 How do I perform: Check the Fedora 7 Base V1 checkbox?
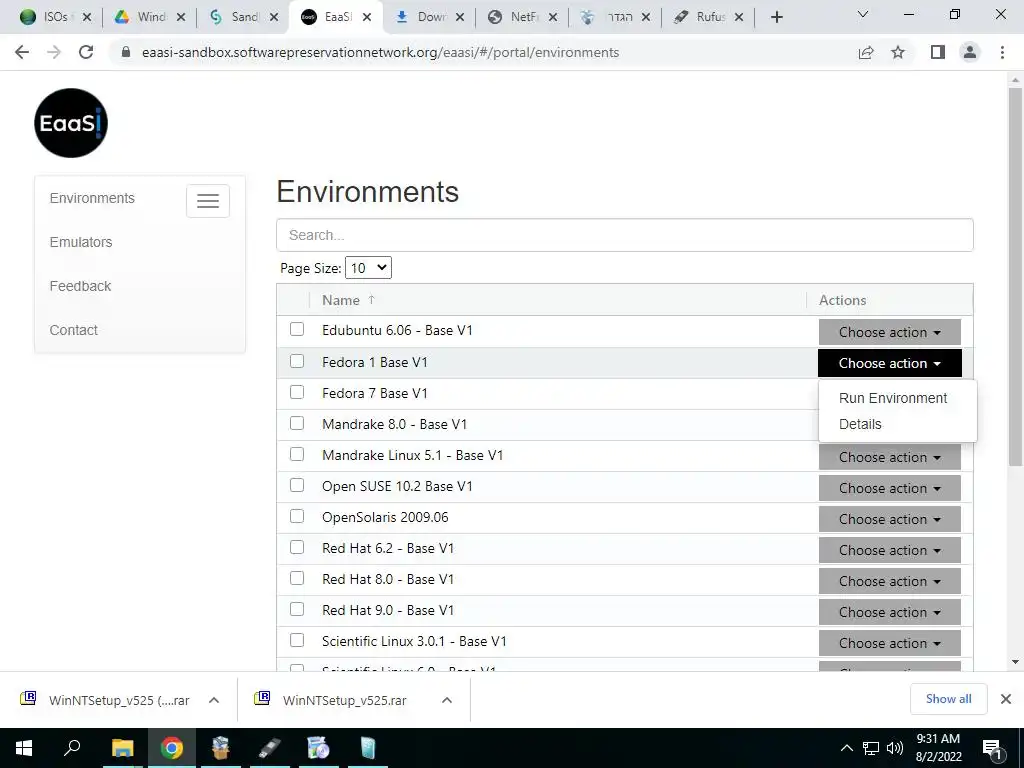click(x=297, y=392)
